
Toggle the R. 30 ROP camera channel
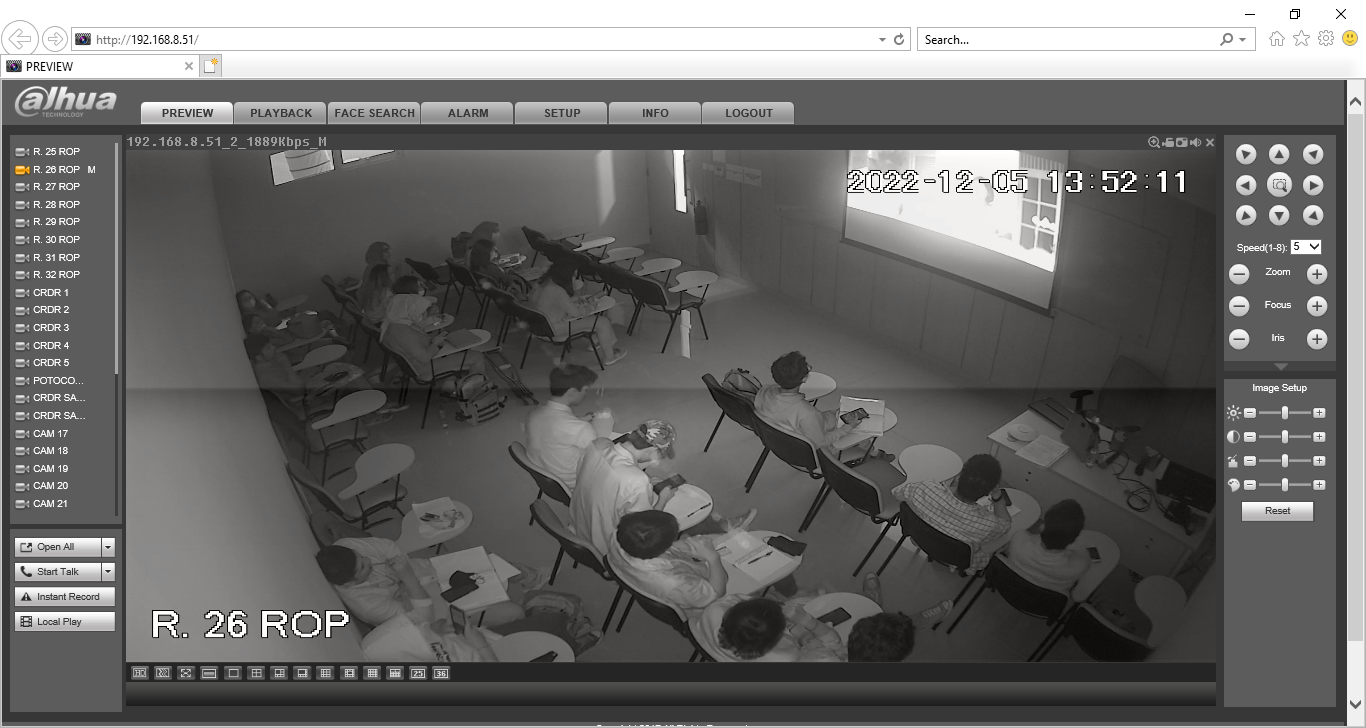tap(48, 240)
